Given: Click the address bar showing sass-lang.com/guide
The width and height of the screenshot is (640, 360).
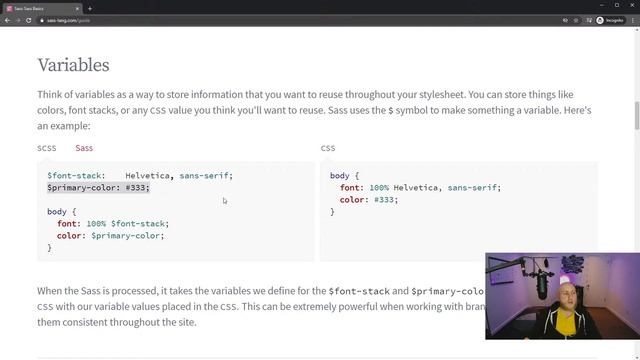Looking at the screenshot, I should tap(68, 20).
